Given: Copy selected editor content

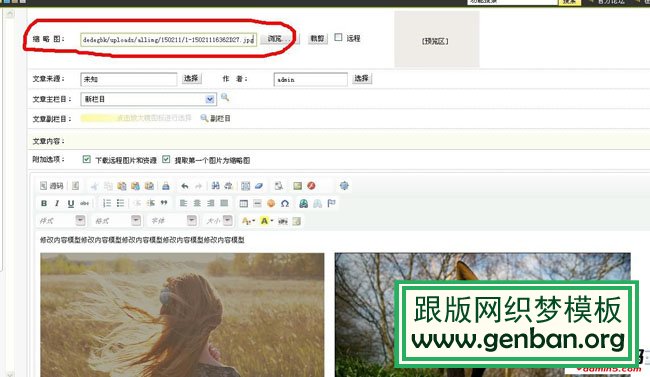Looking at the screenshot, I should [x=108, y=186].
